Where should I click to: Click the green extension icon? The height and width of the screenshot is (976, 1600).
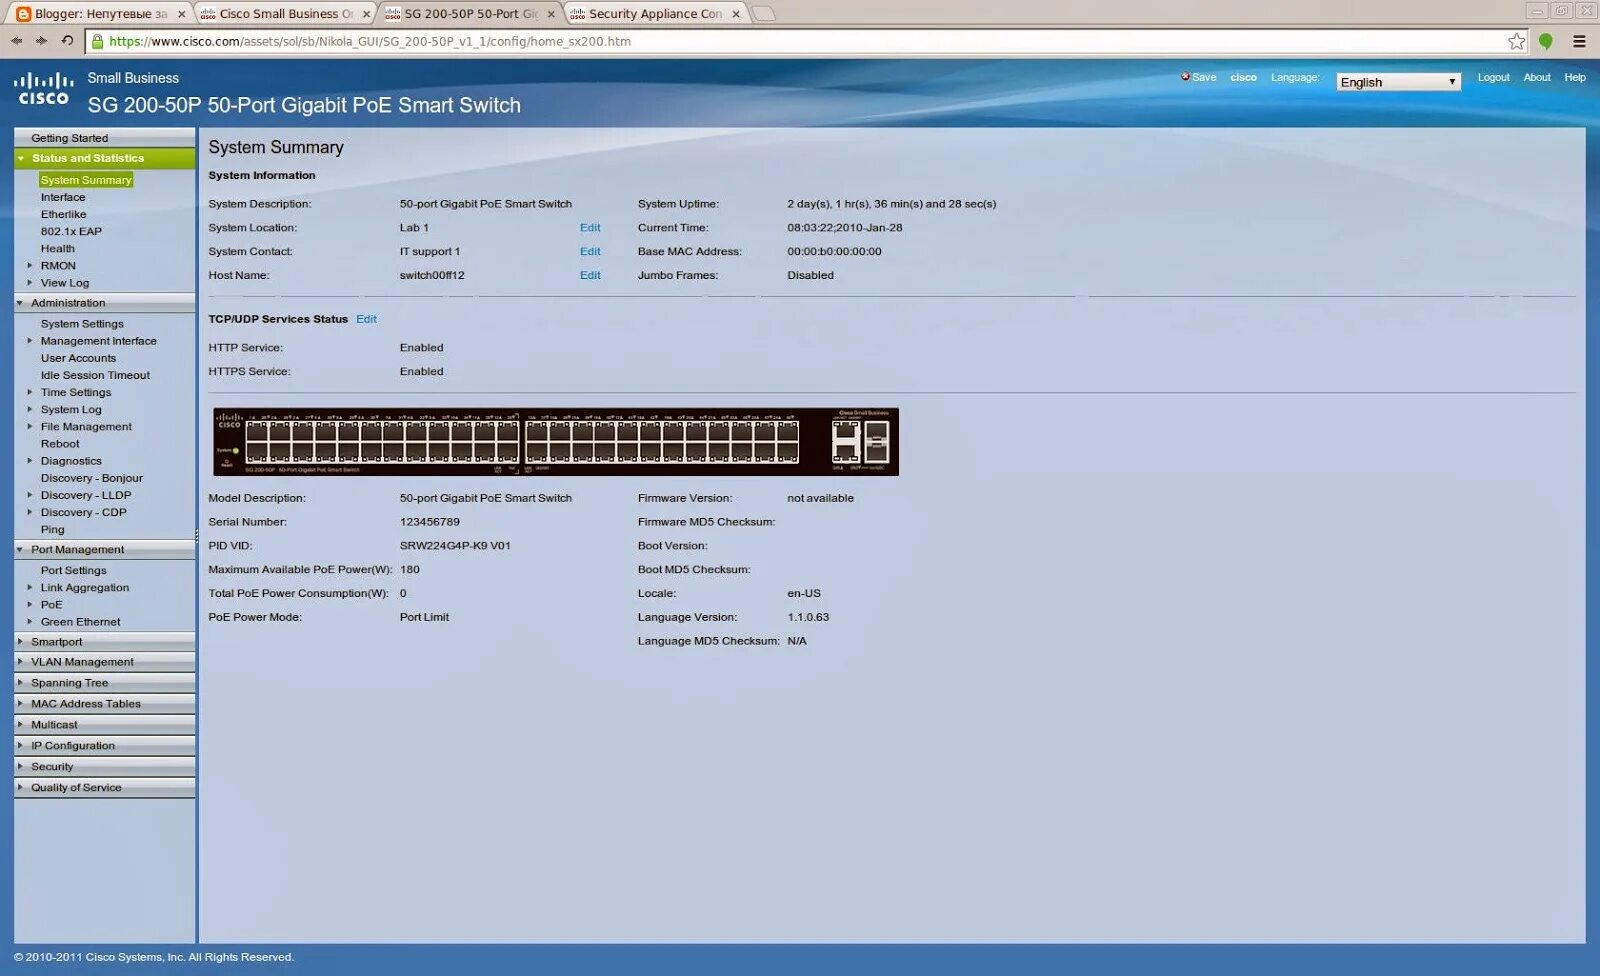point(1545,41)
